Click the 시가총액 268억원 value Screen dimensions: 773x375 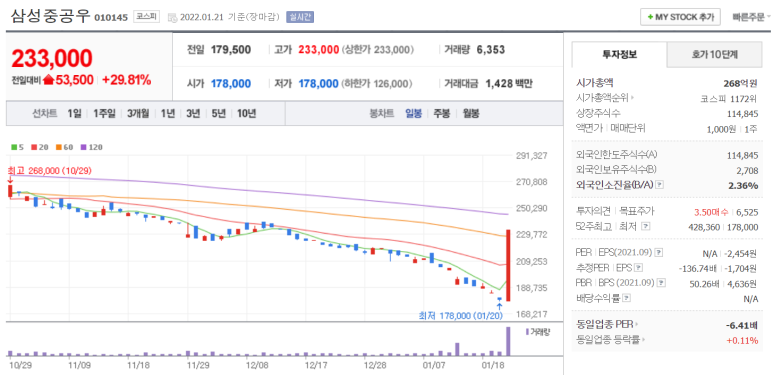[x=740, y=83]
